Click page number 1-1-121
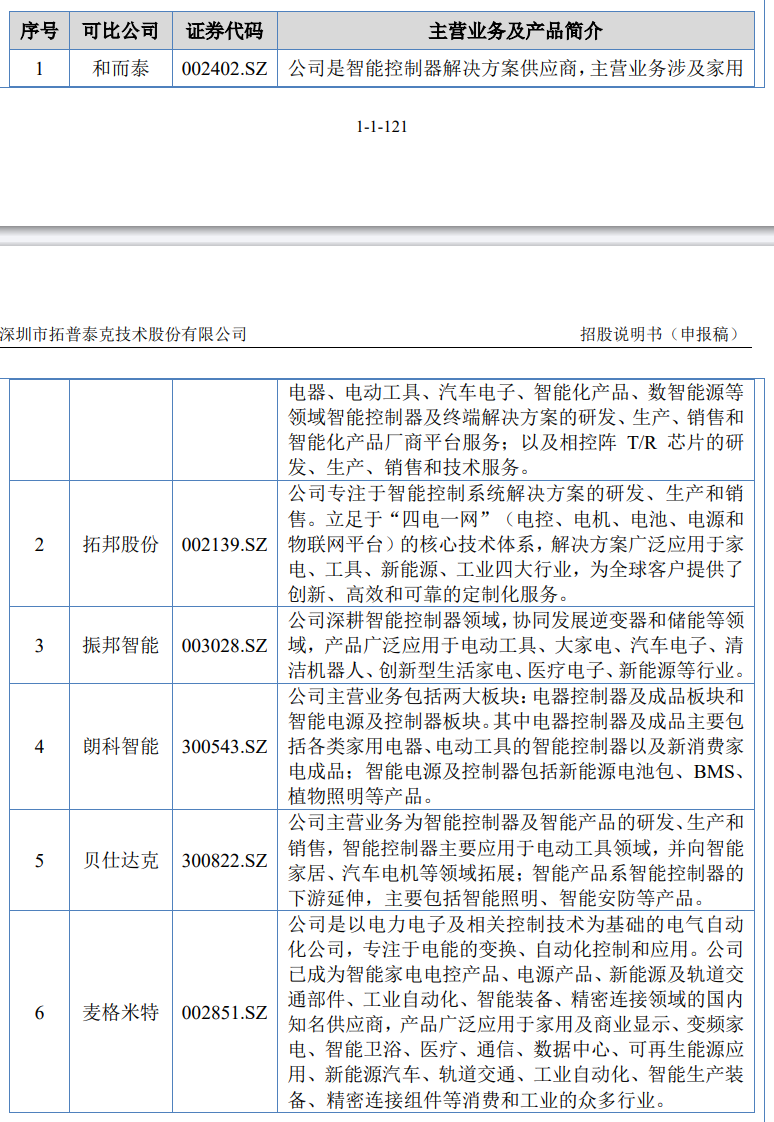This screenshot has width=774, height=1122. [x=382, y=127]
